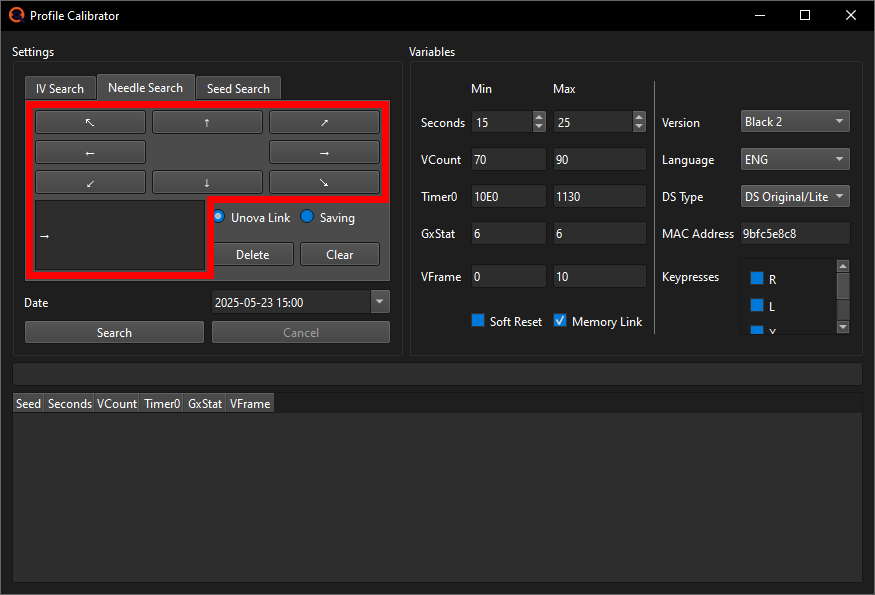Open the Seed Search tab
The image size is (875, 595).
[238, 87]
